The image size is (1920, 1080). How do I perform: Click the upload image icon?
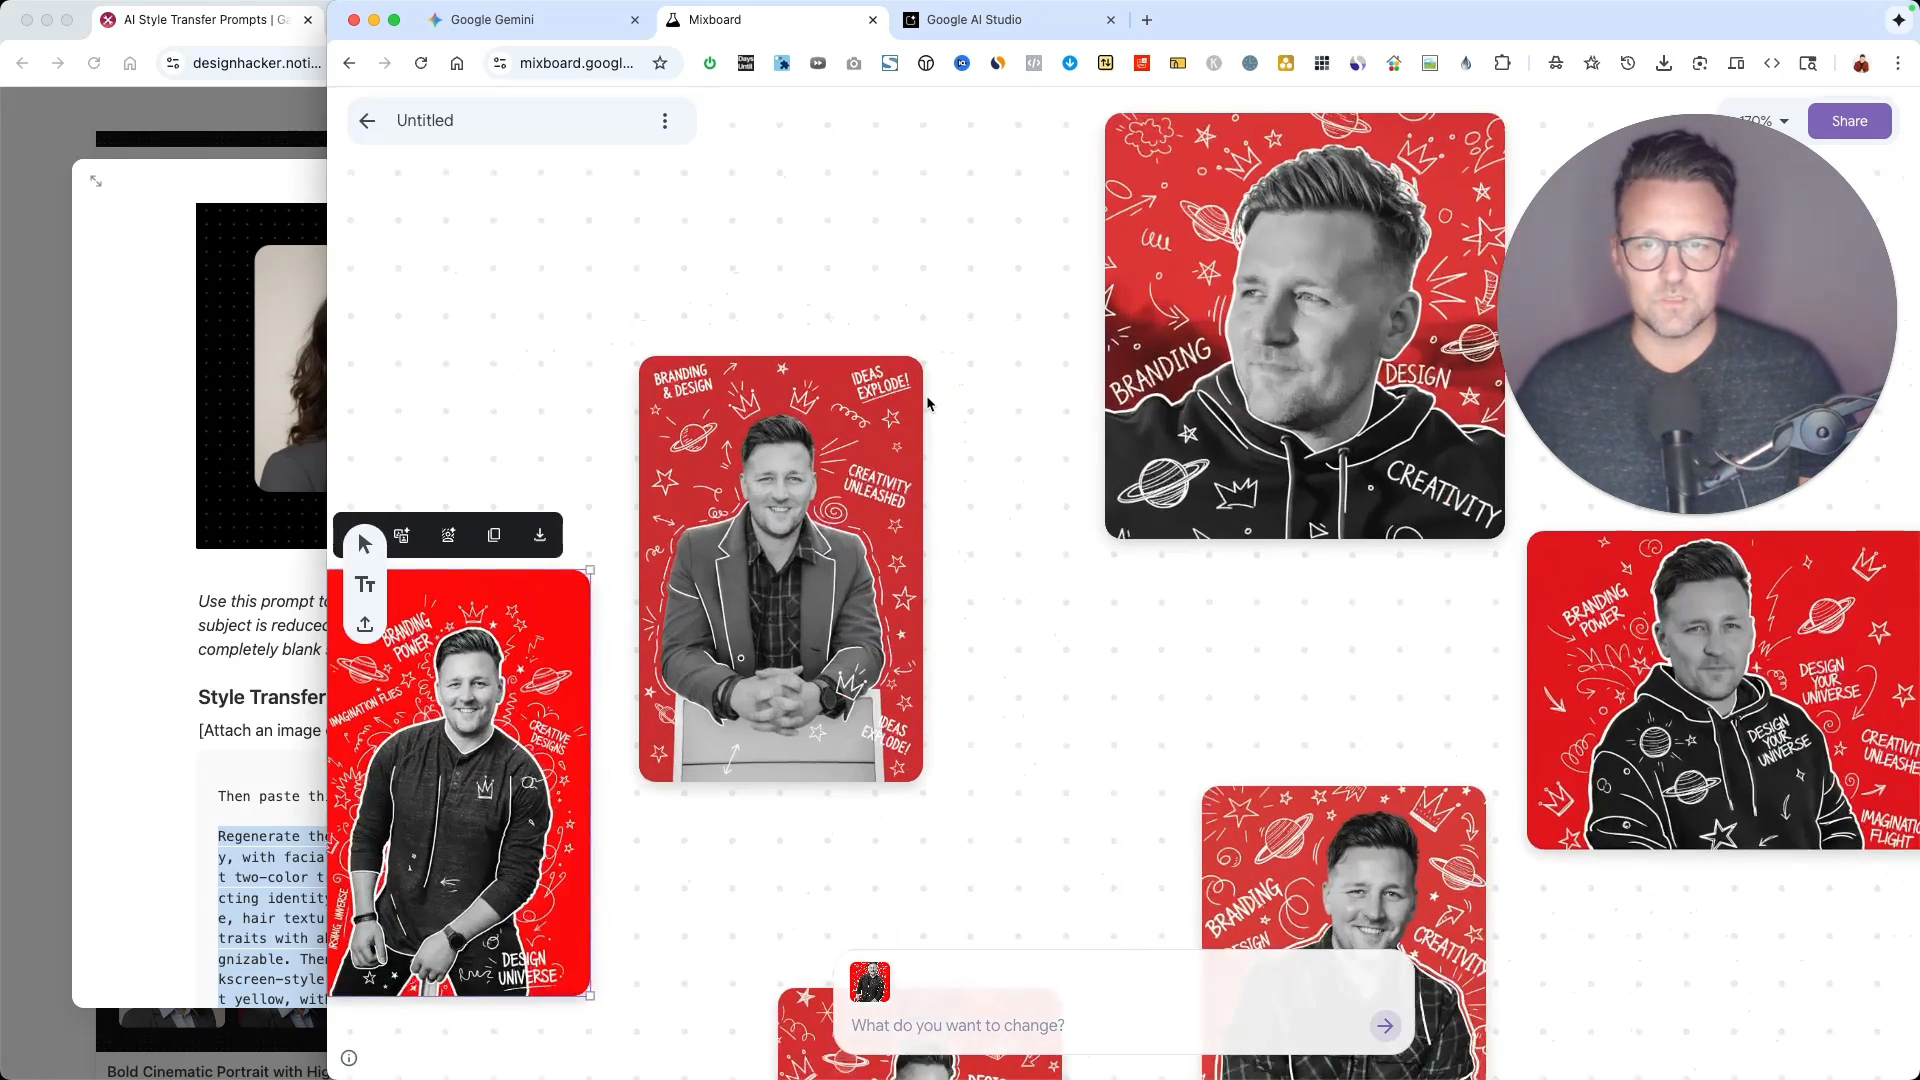coord(365,624)
